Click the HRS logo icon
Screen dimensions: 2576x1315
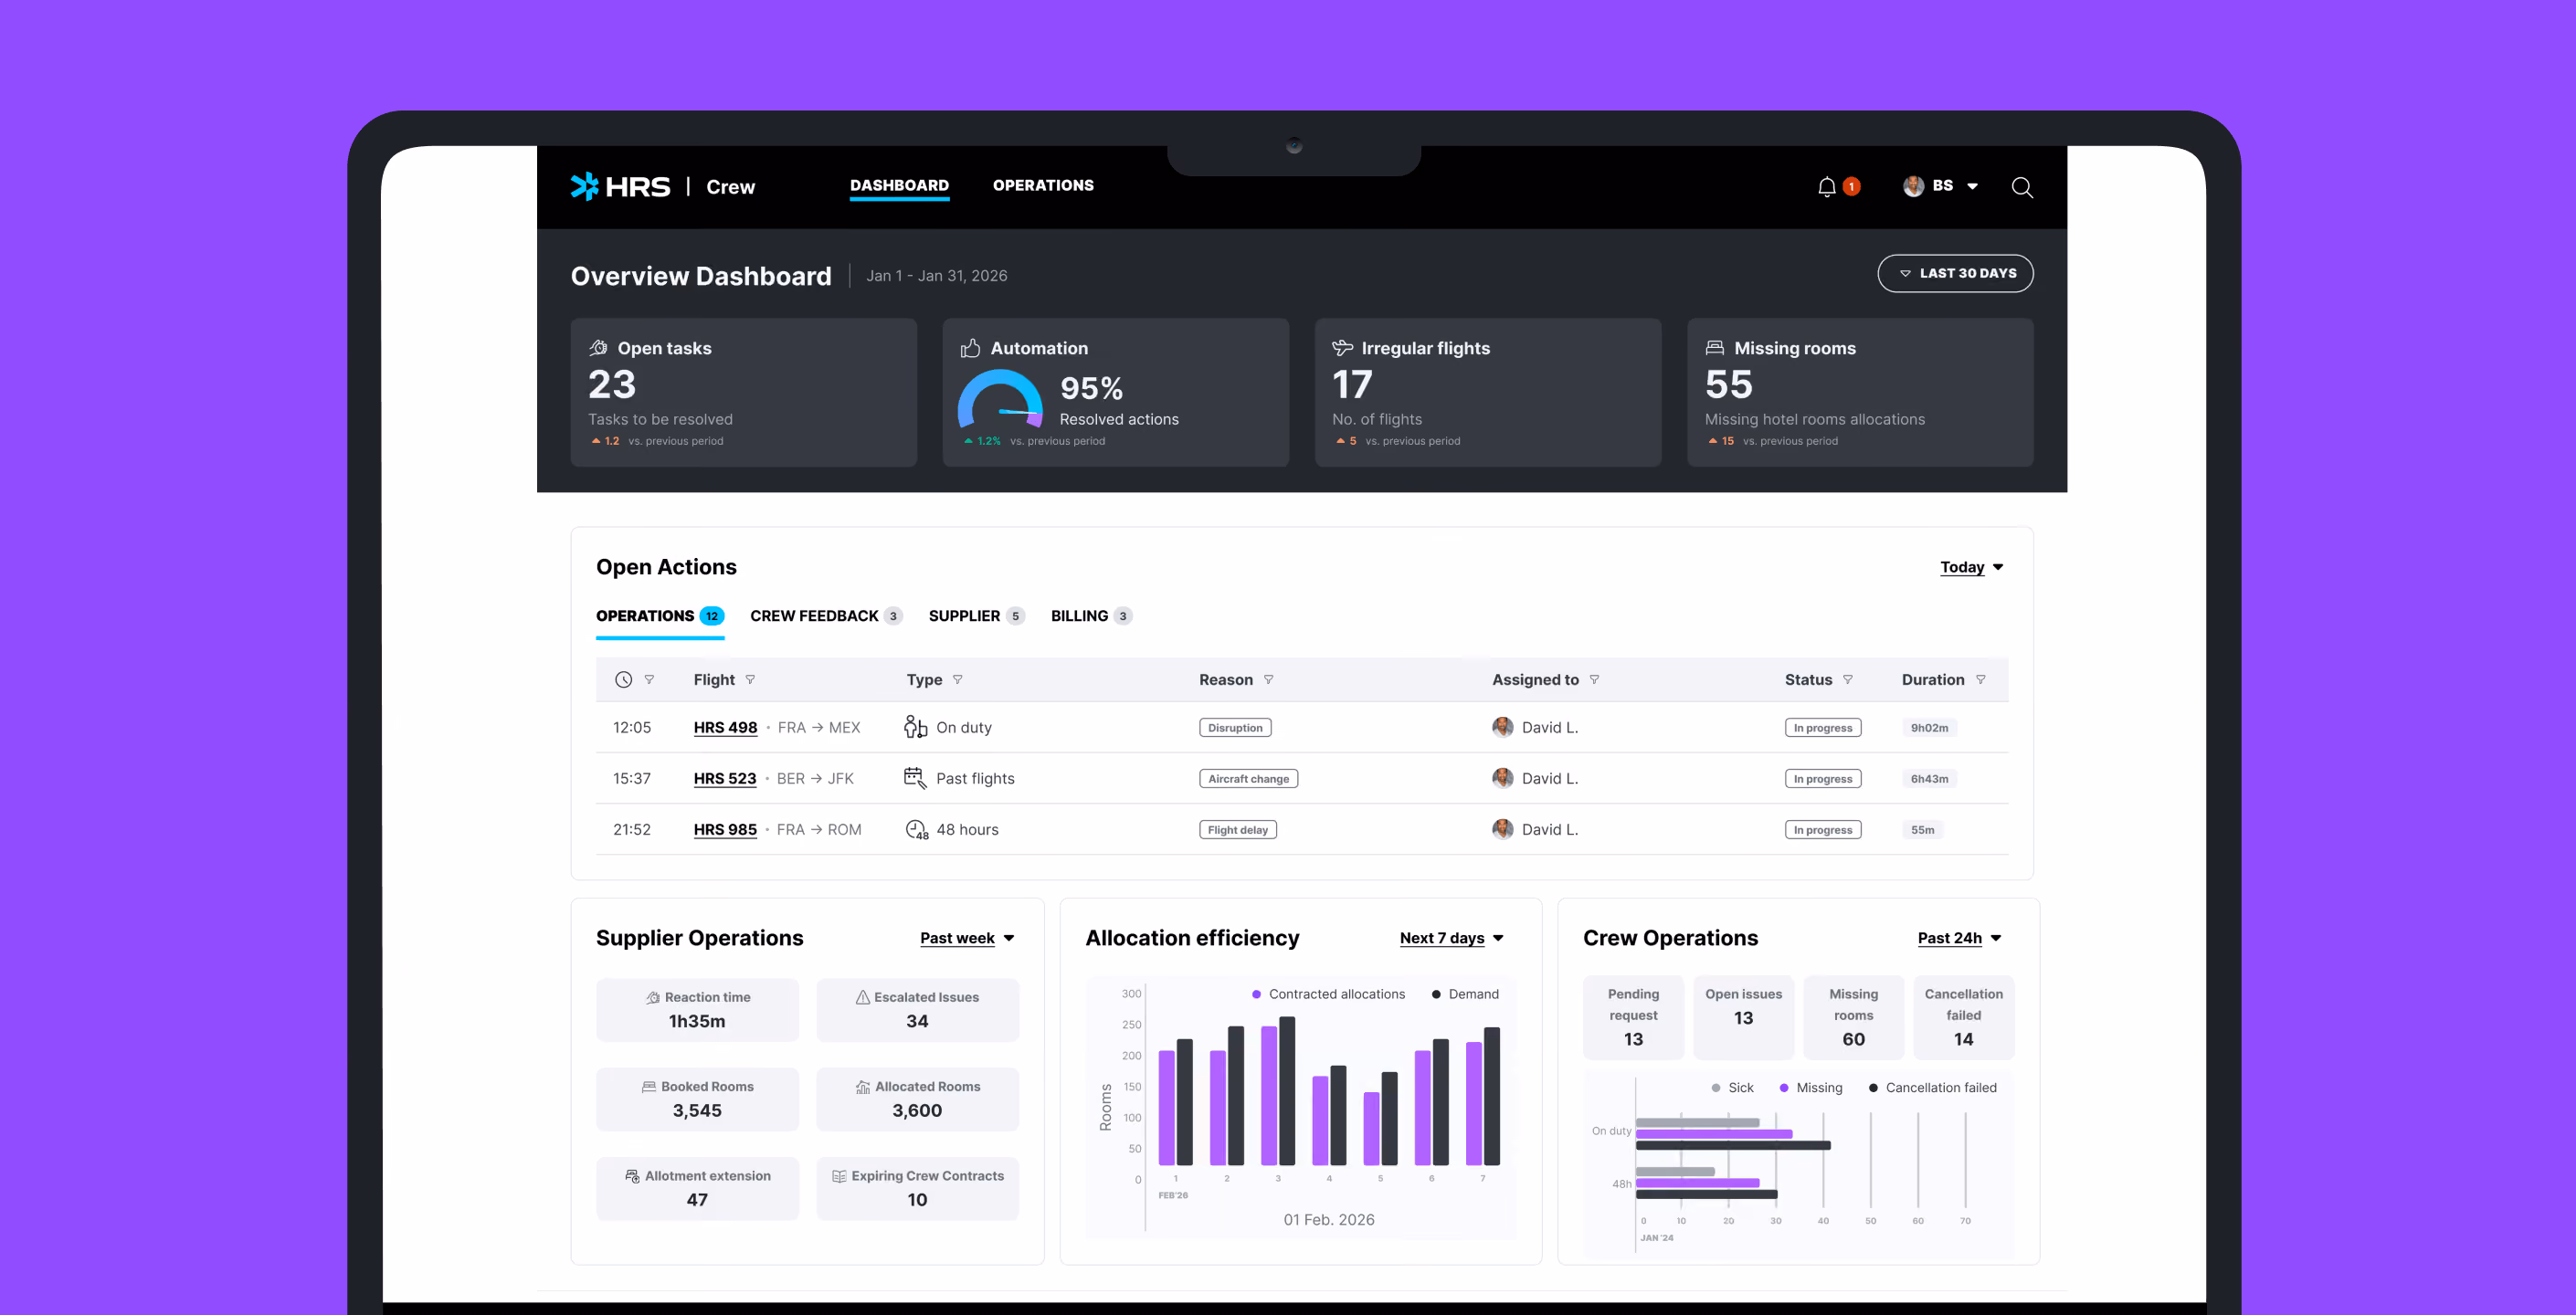[x=584, y=186]
